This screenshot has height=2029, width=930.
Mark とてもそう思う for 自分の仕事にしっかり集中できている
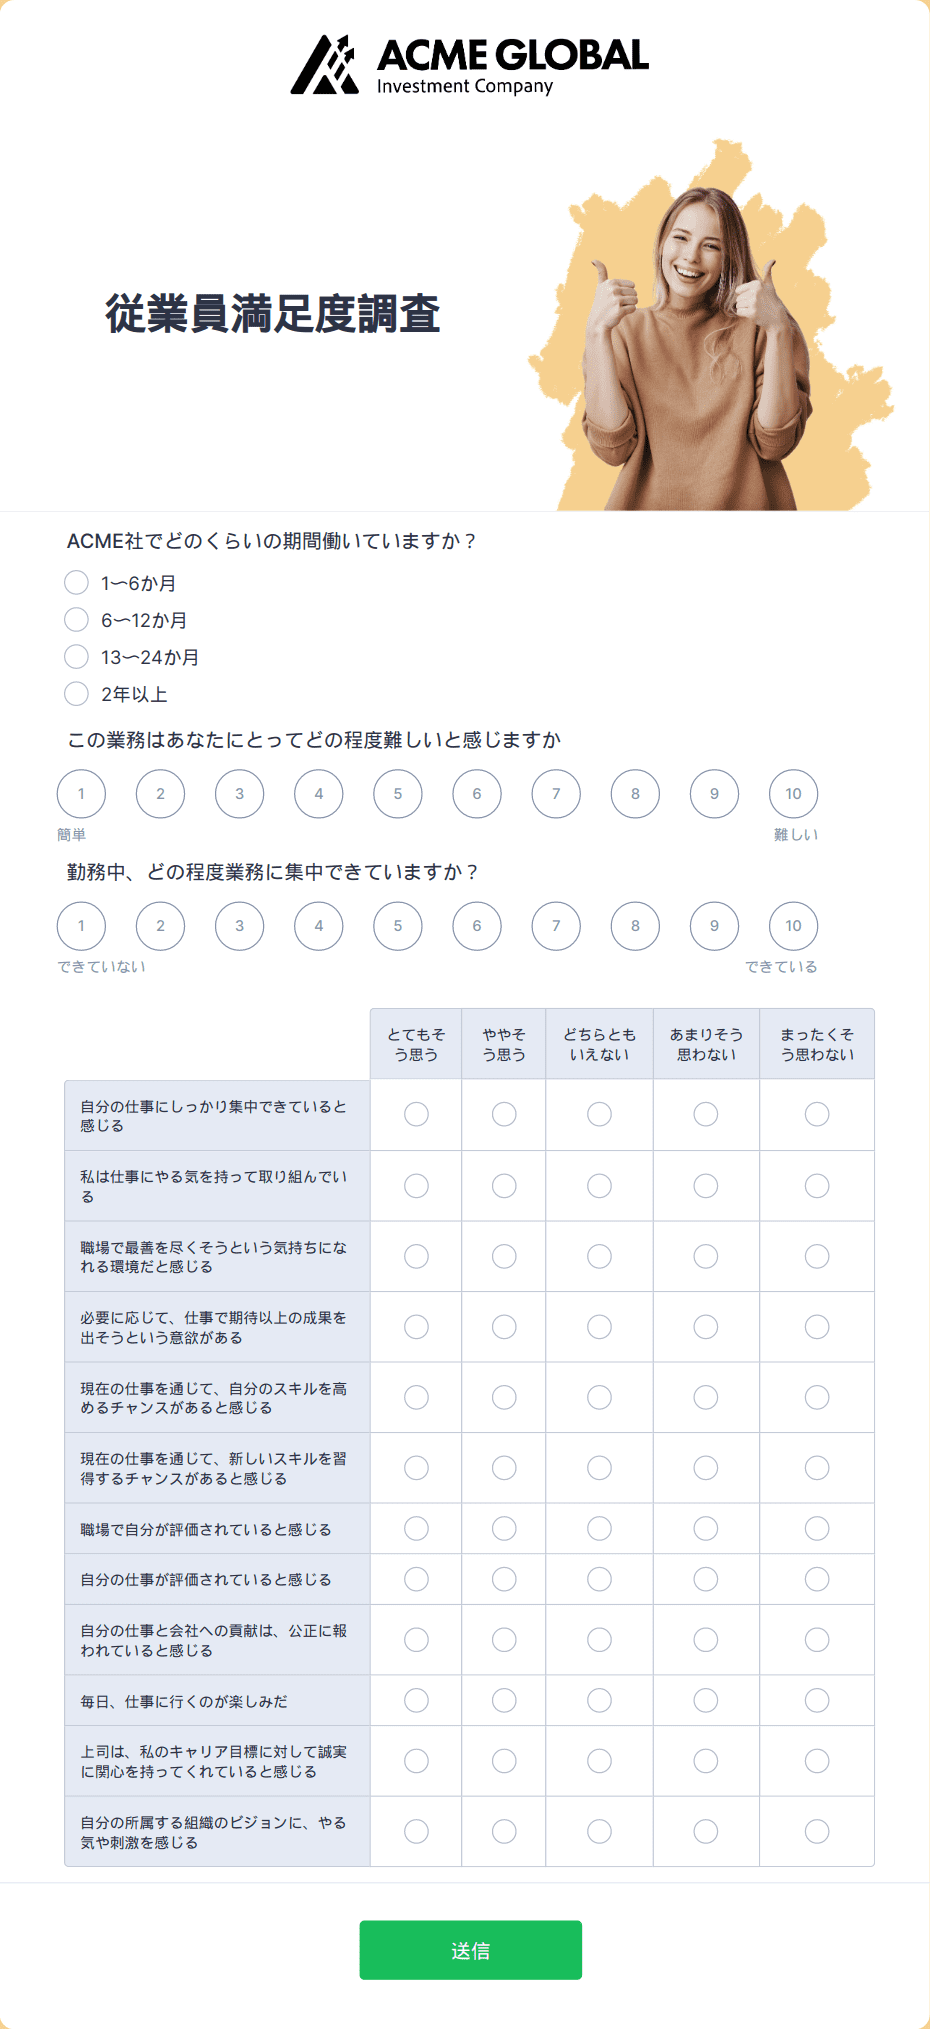point(416,1114)
